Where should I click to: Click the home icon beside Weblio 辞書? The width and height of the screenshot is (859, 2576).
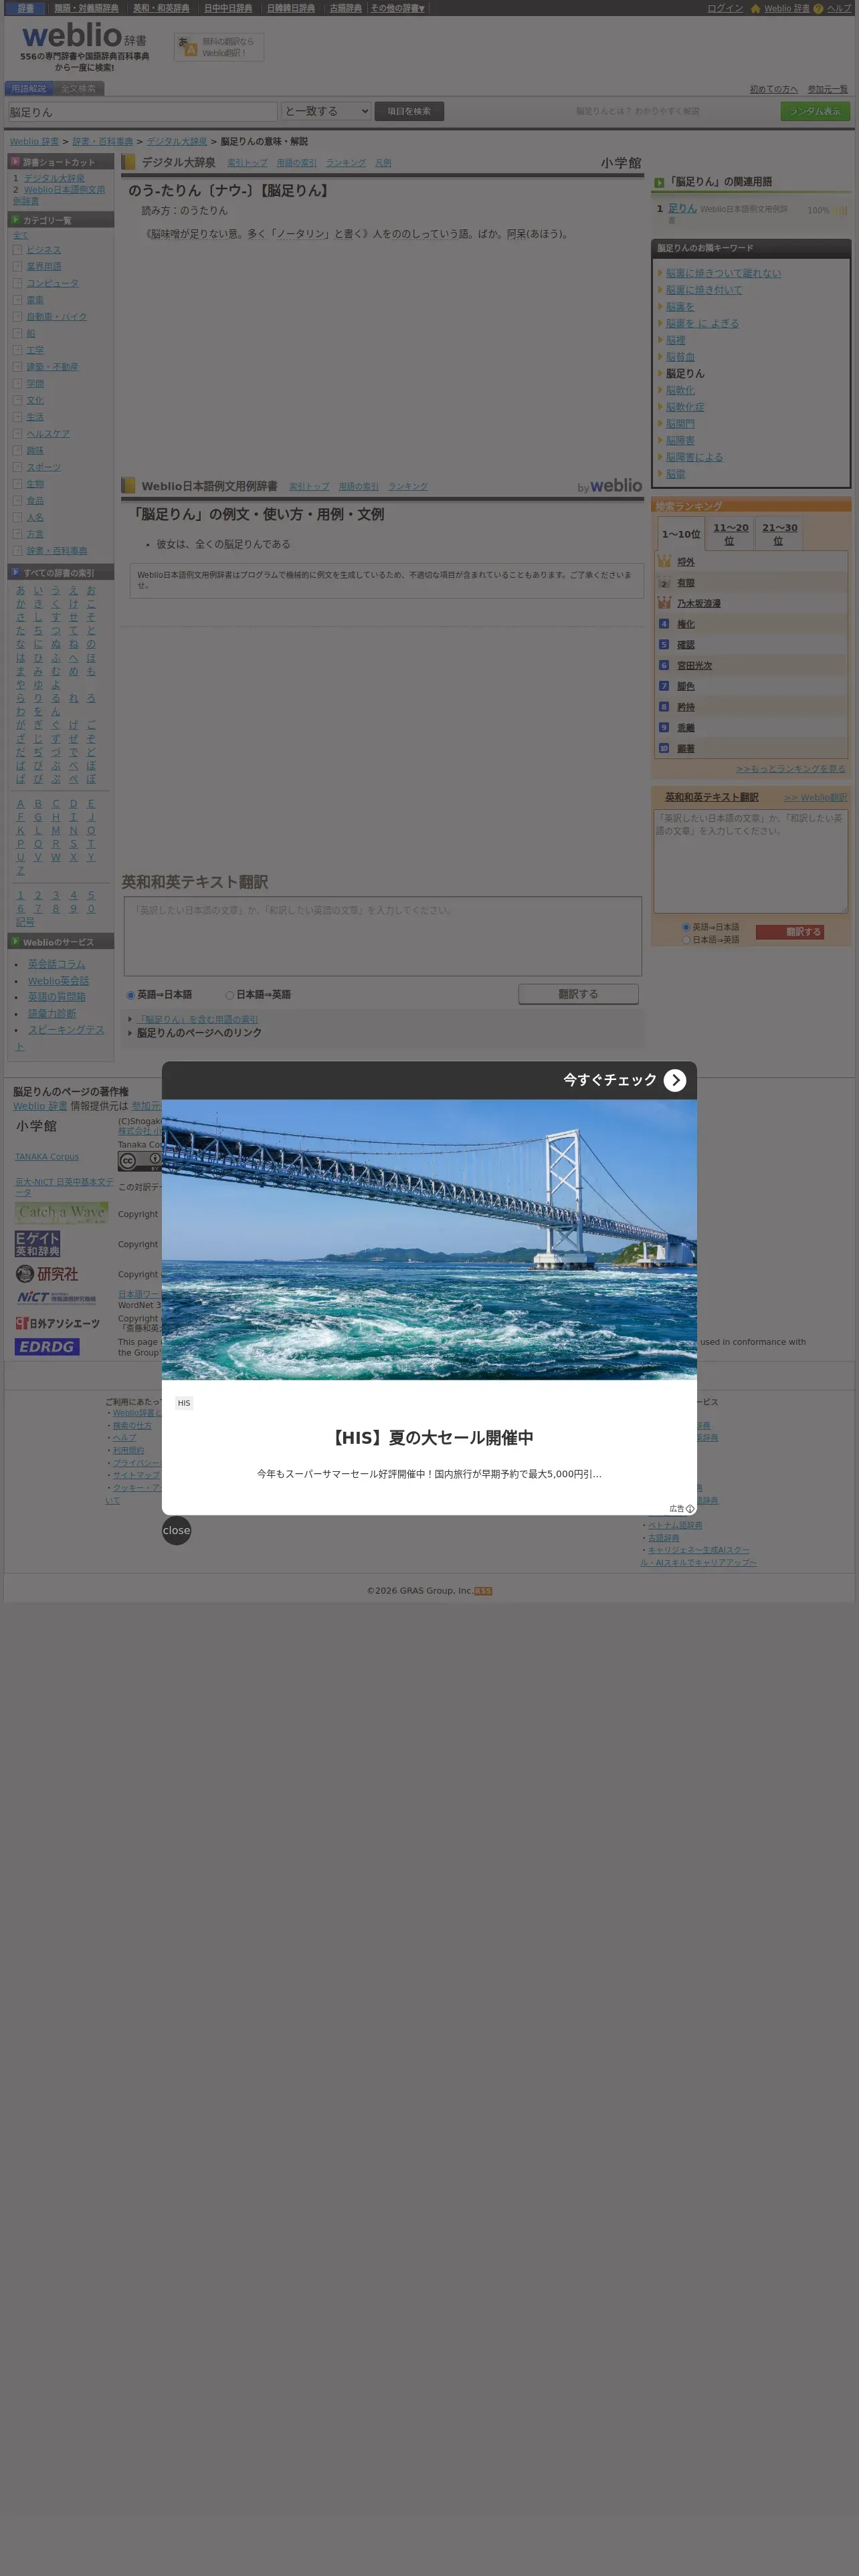coord(755,8)
